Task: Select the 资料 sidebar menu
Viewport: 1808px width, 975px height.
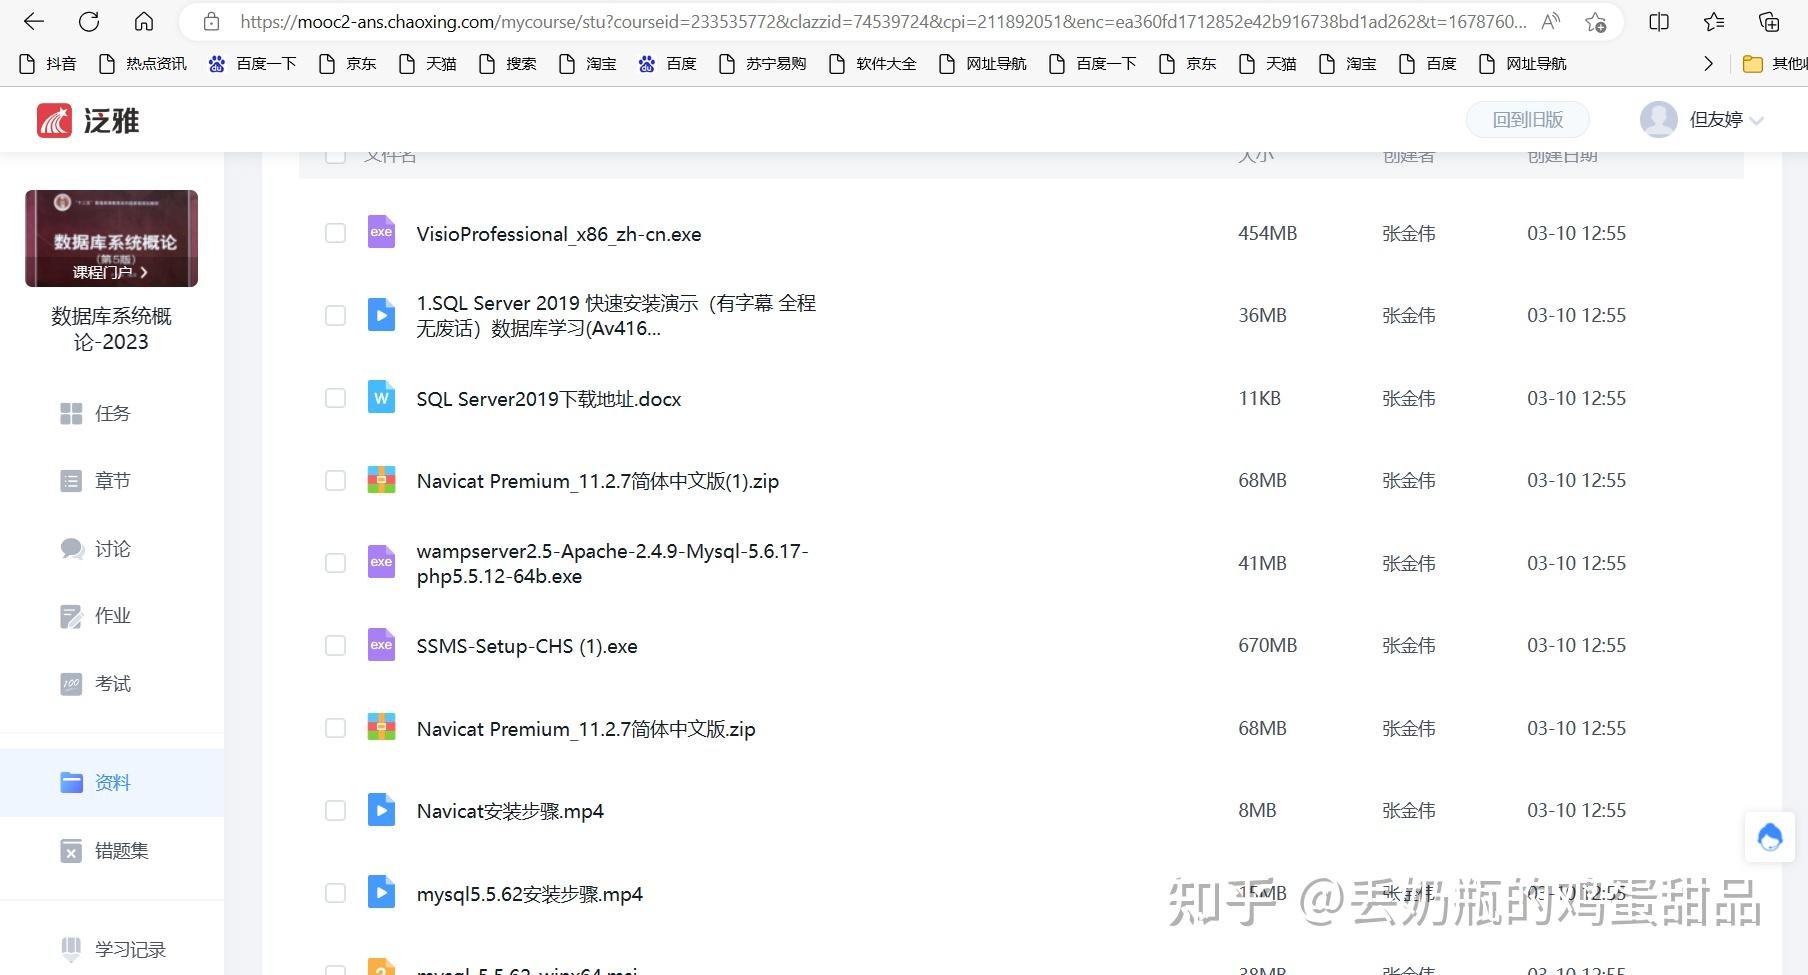Action: [112, 782]
